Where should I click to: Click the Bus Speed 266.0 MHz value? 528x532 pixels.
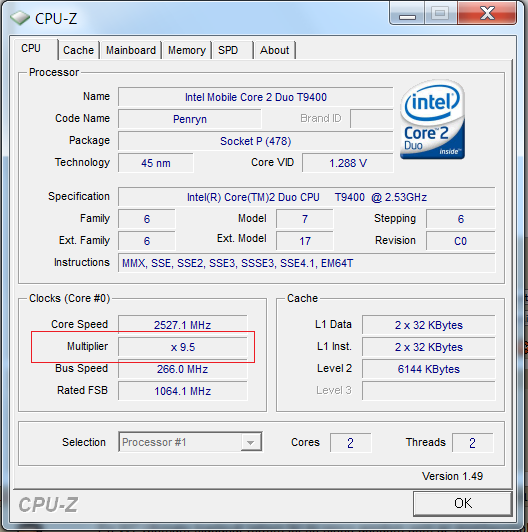183,369
